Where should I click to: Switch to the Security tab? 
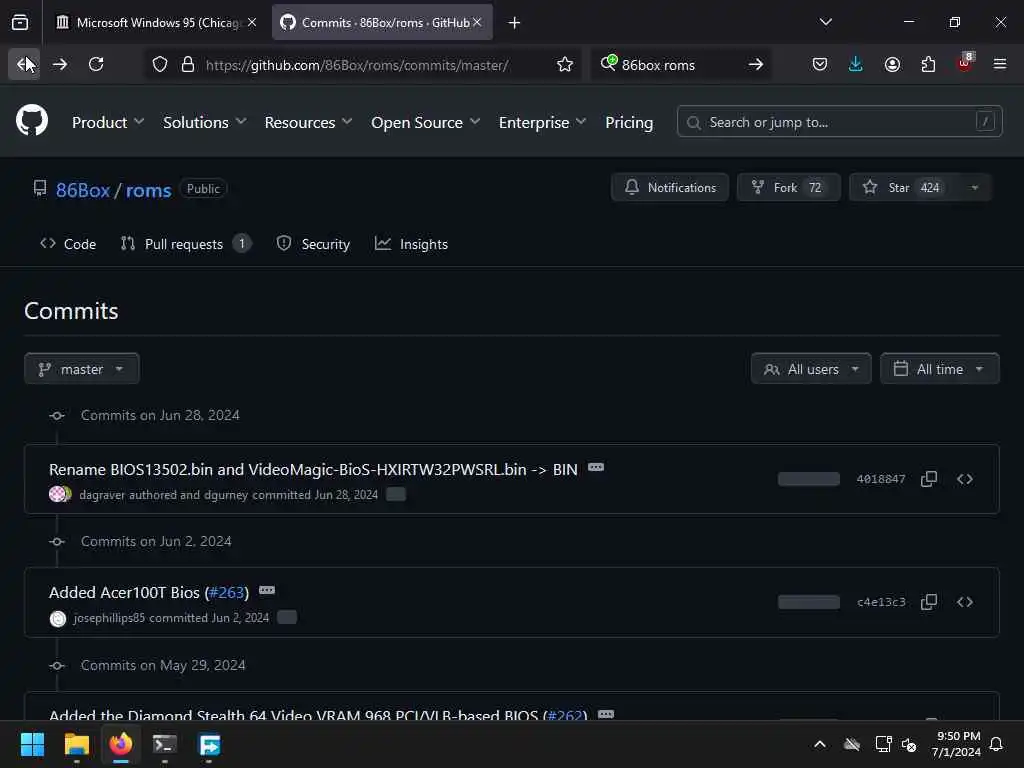313,244
